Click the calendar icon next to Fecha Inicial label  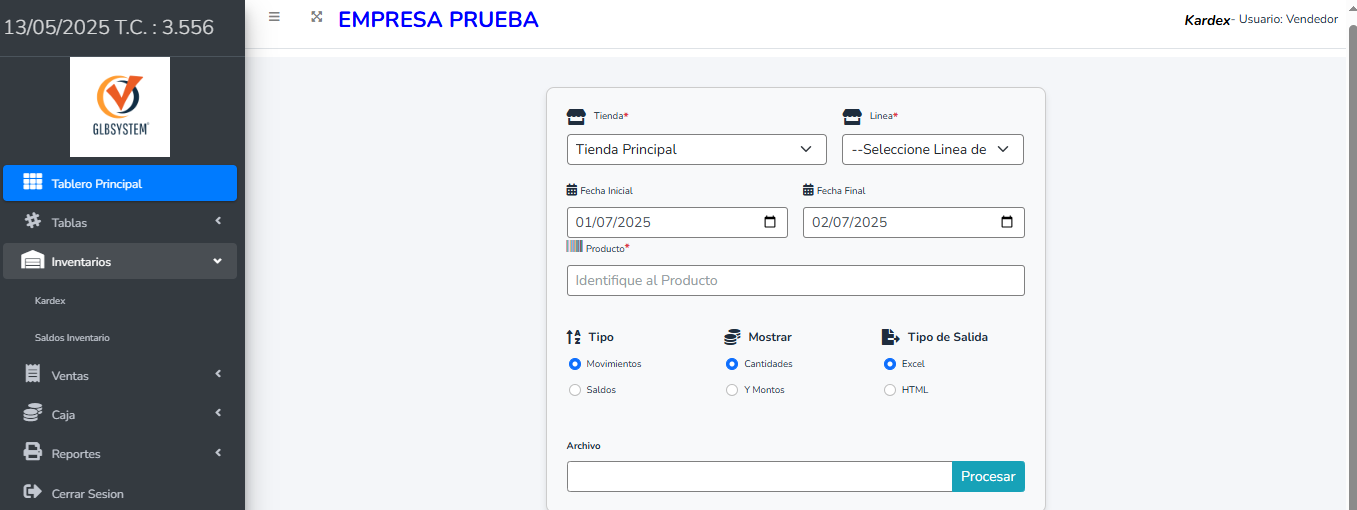pos(572,190)
